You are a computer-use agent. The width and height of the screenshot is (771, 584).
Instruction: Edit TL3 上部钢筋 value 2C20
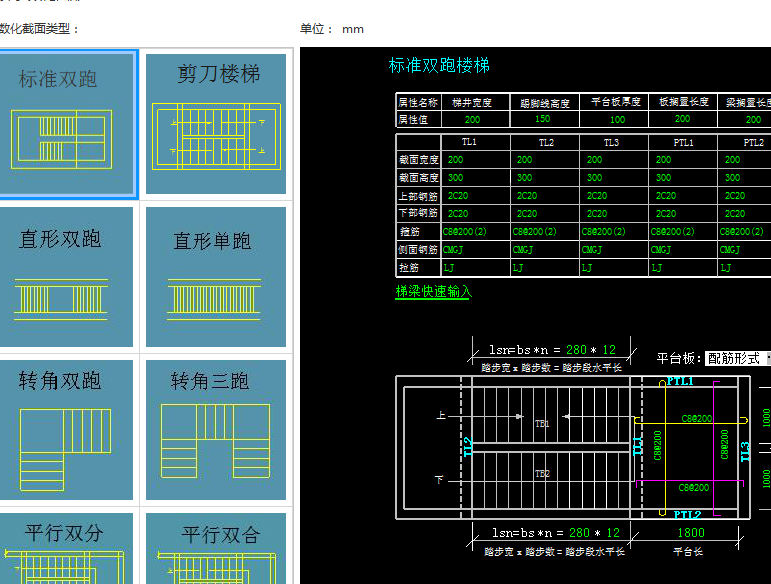click(x=596, y=196)
